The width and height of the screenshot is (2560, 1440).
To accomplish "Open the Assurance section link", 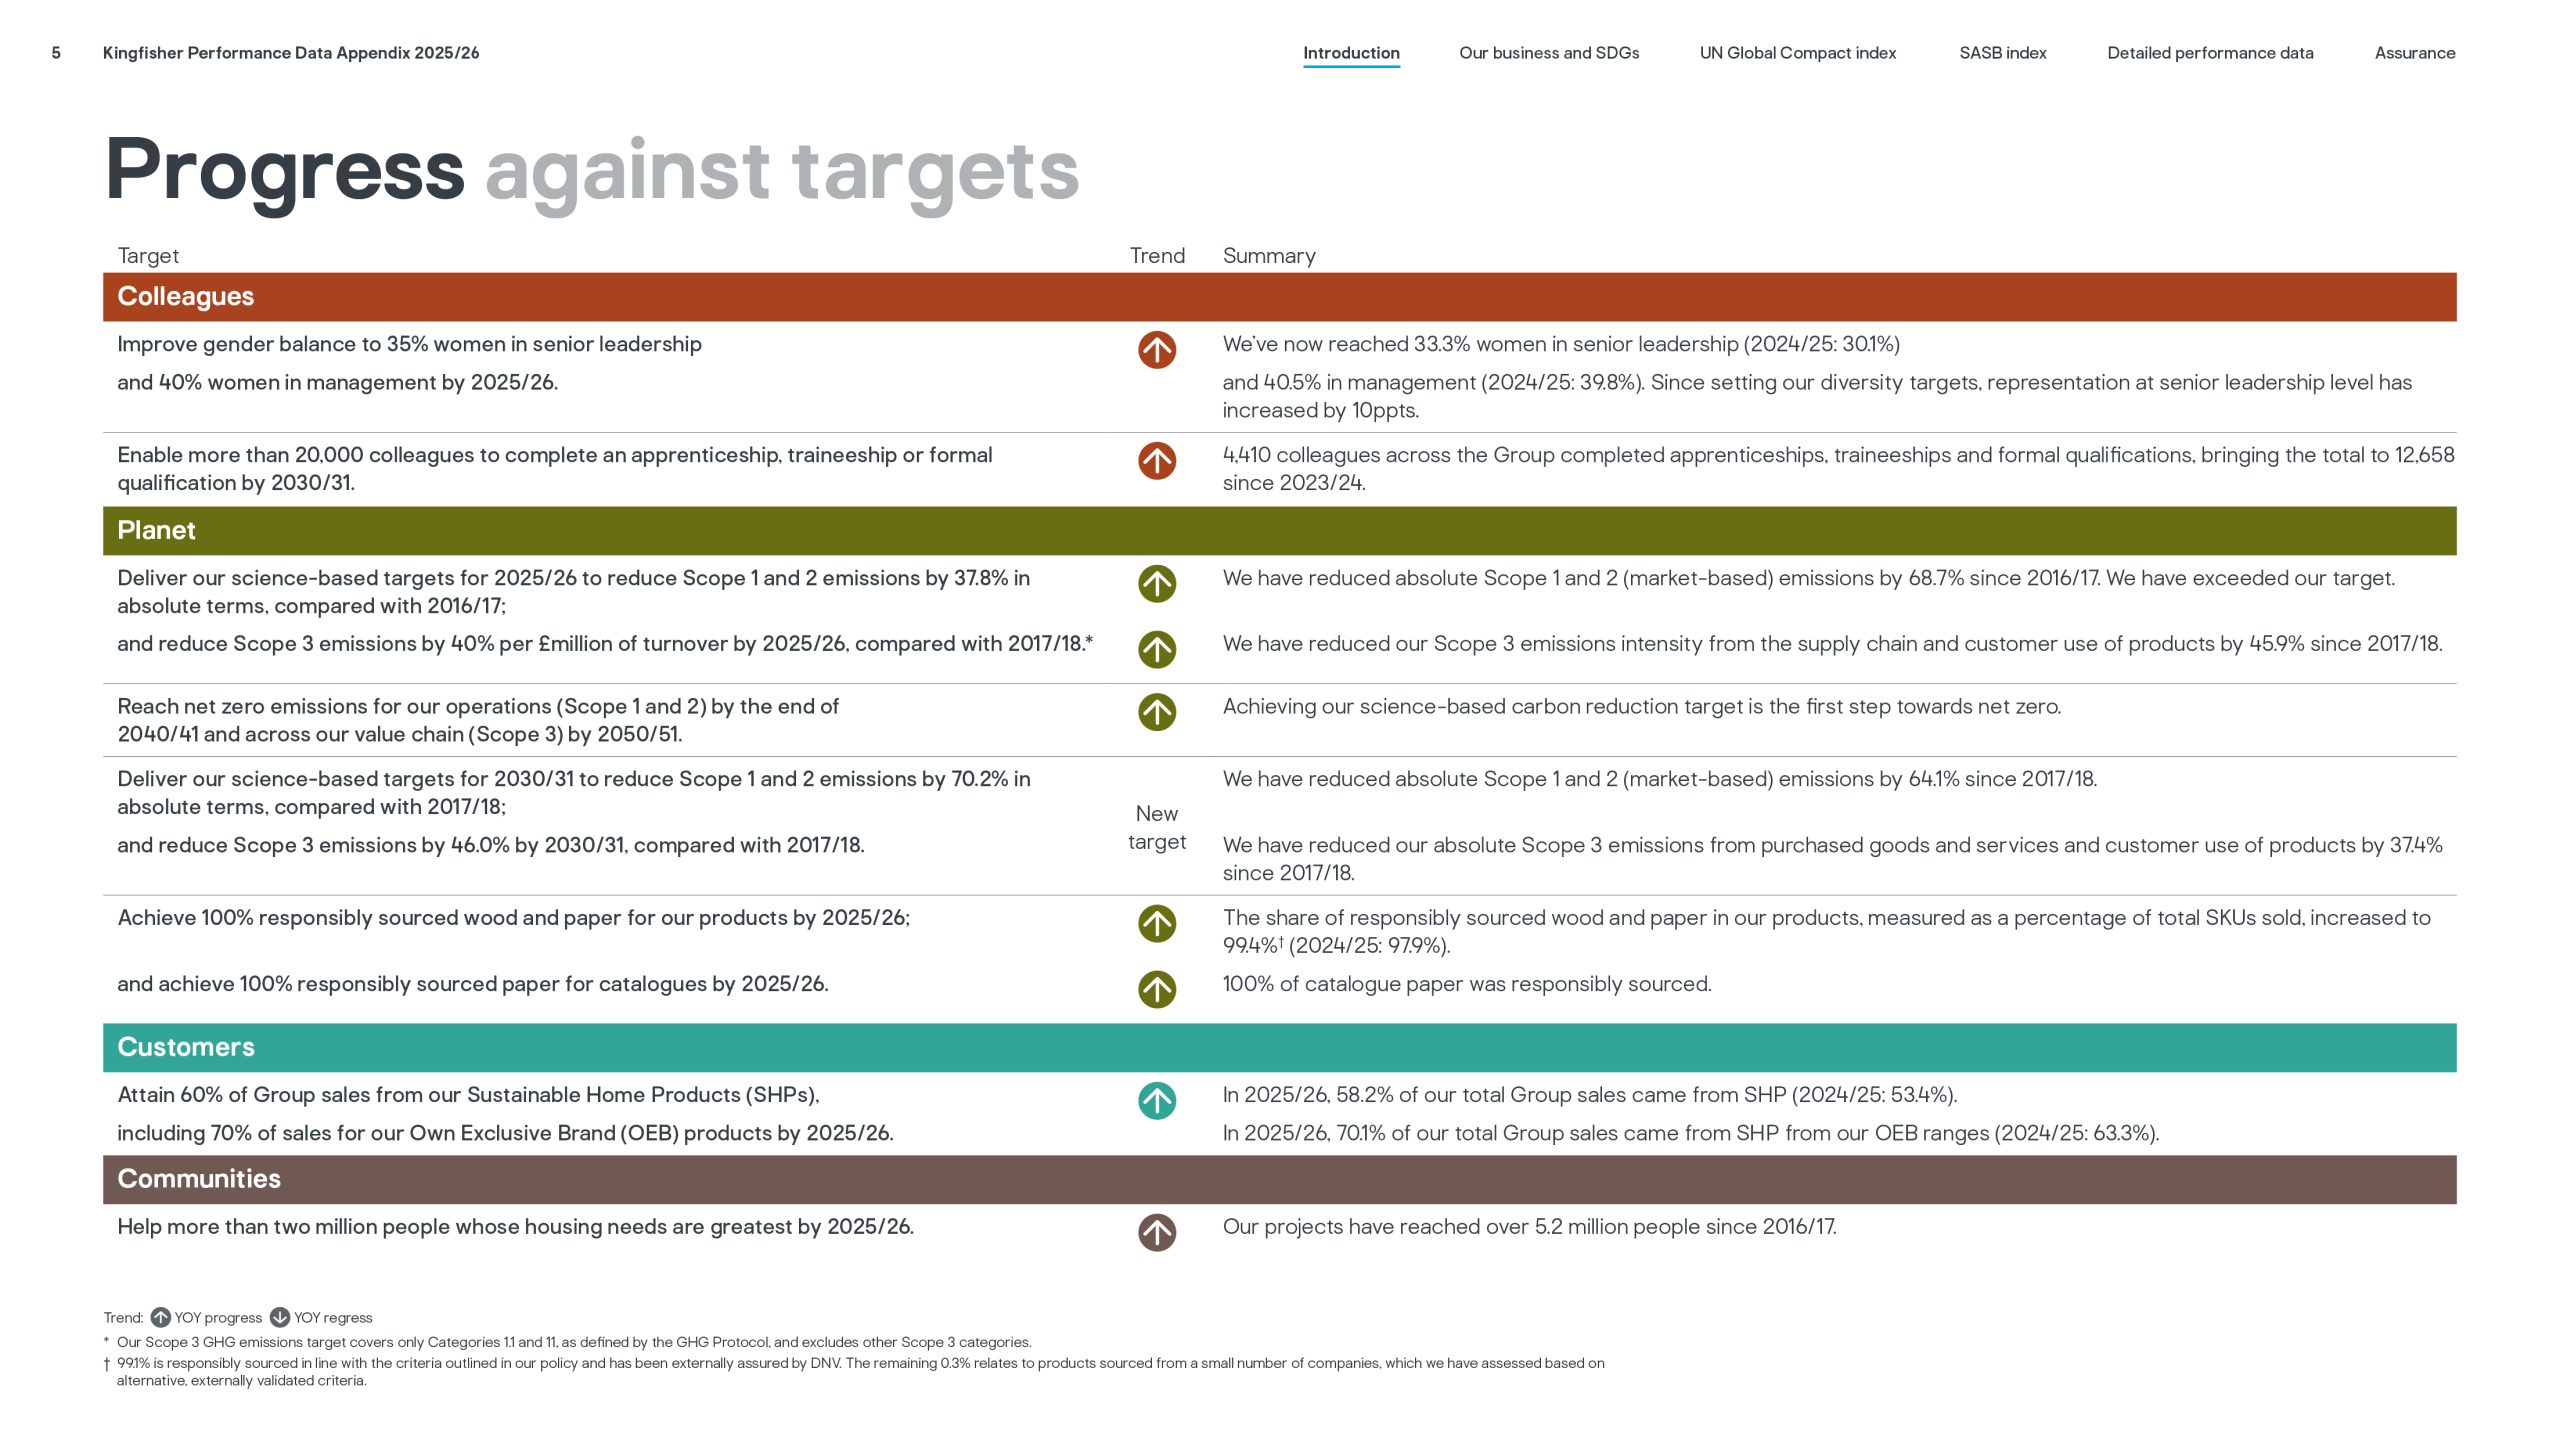I will 2415,53.
